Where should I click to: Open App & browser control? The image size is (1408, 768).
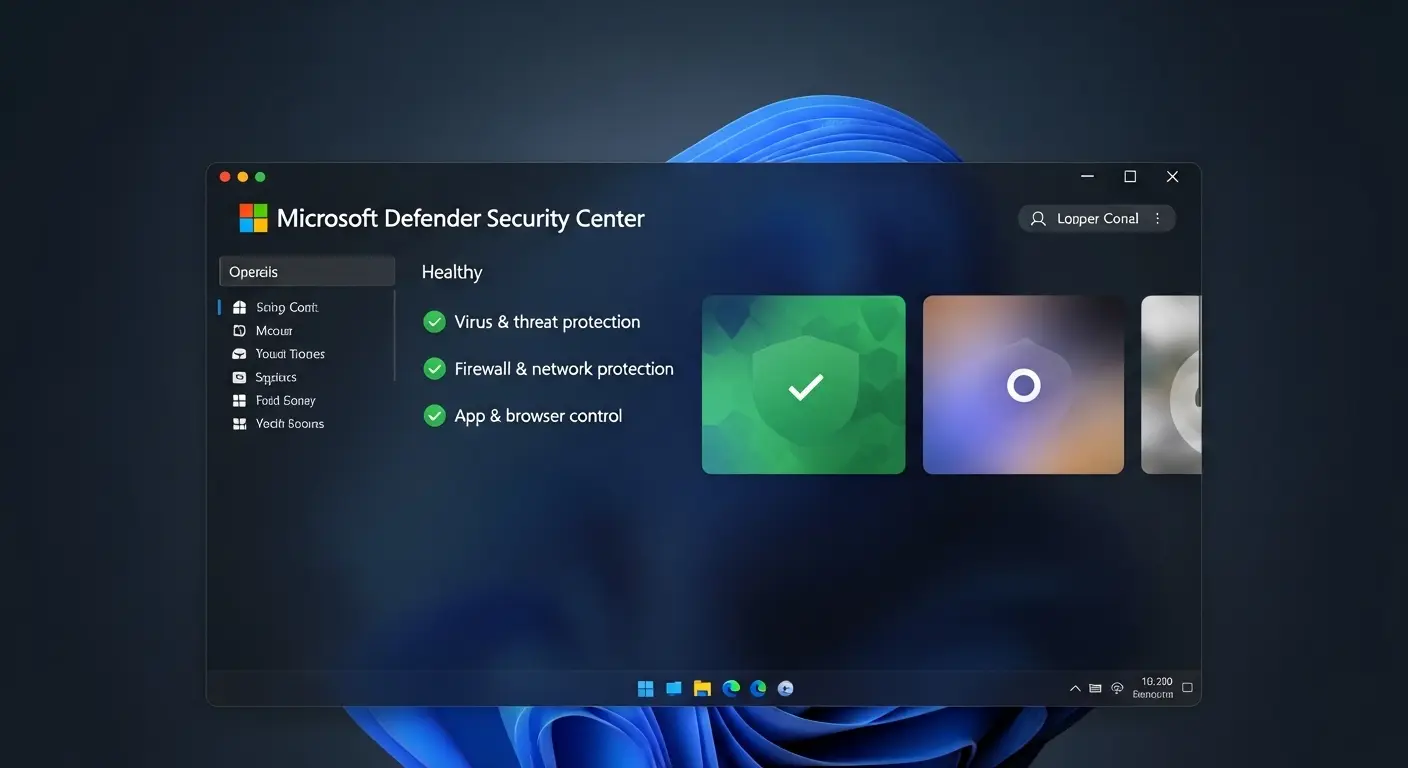538,416
